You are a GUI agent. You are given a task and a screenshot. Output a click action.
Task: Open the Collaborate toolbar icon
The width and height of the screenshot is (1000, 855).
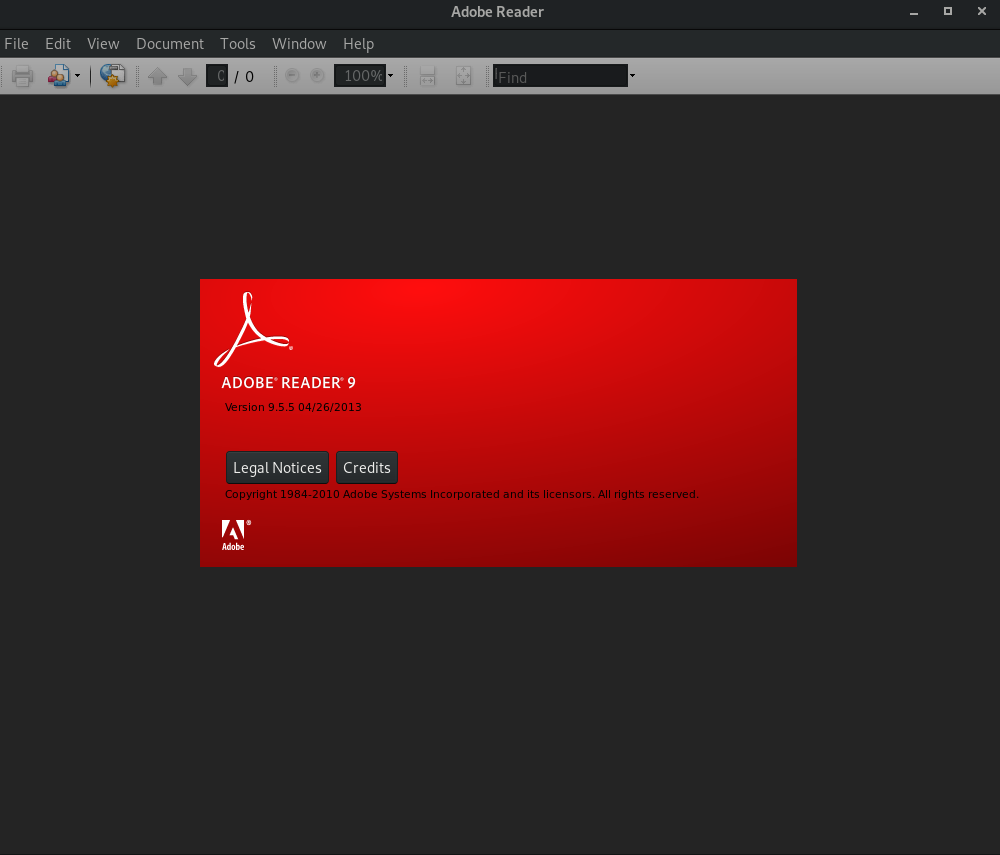tap(59, 76)
